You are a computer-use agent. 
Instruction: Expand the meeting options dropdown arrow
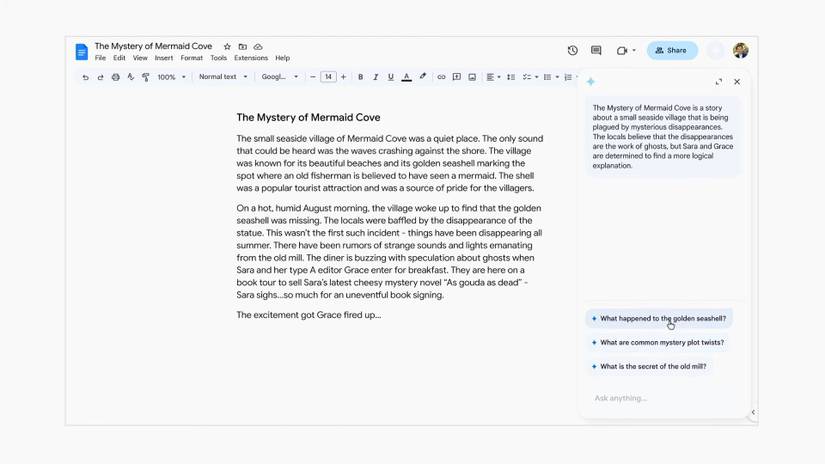pyautogui.click(x=634, y=51)
